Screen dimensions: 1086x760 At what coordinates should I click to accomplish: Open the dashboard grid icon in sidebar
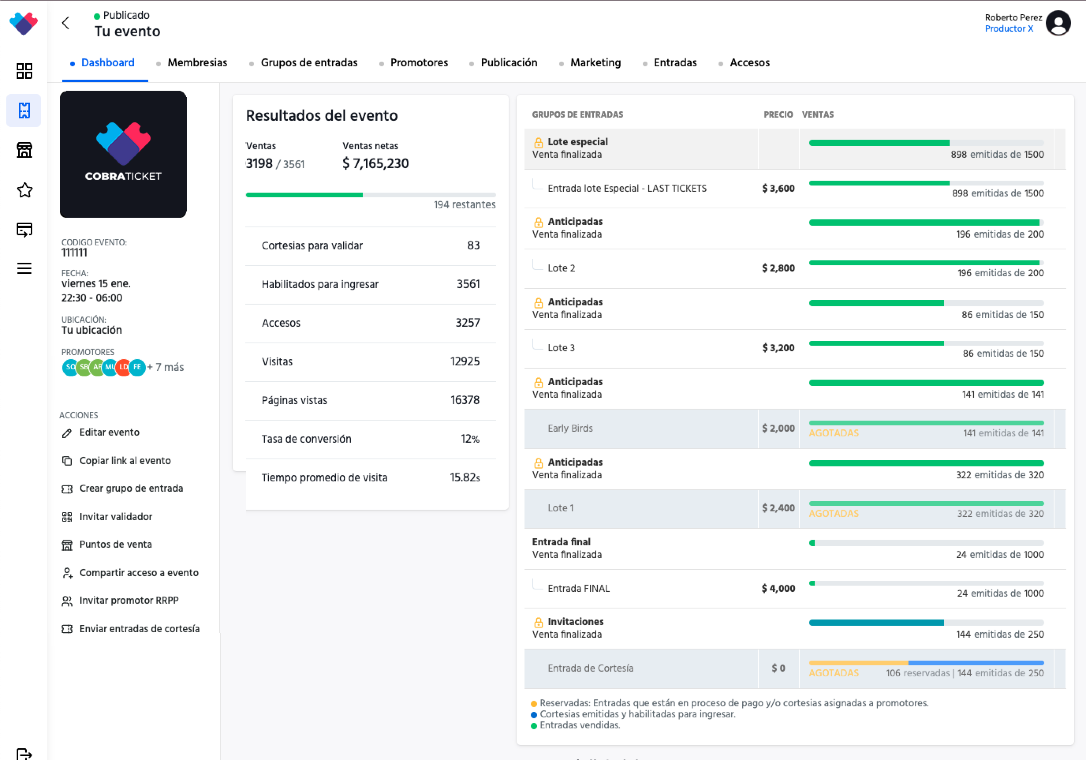24,71
